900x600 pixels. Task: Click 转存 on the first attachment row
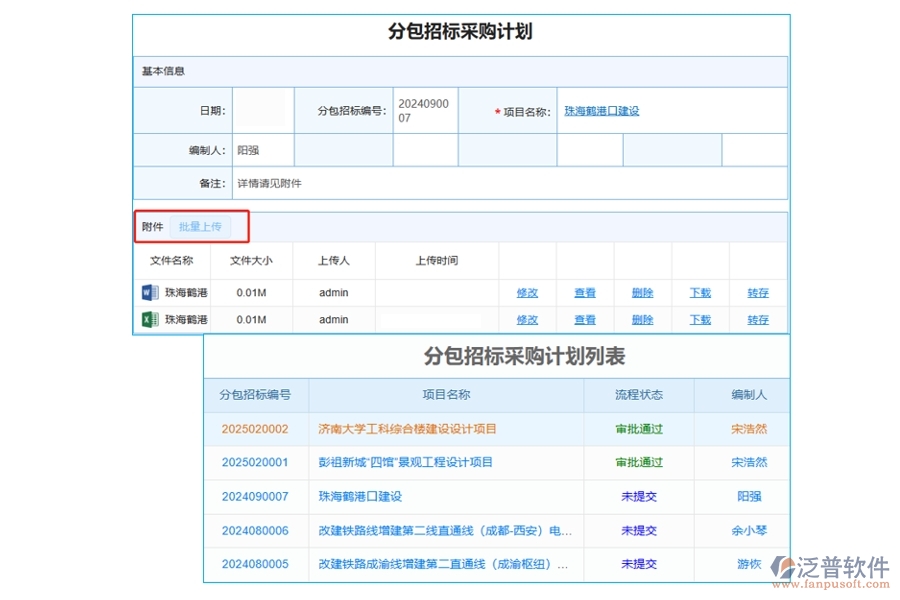[x=757, y=292]
